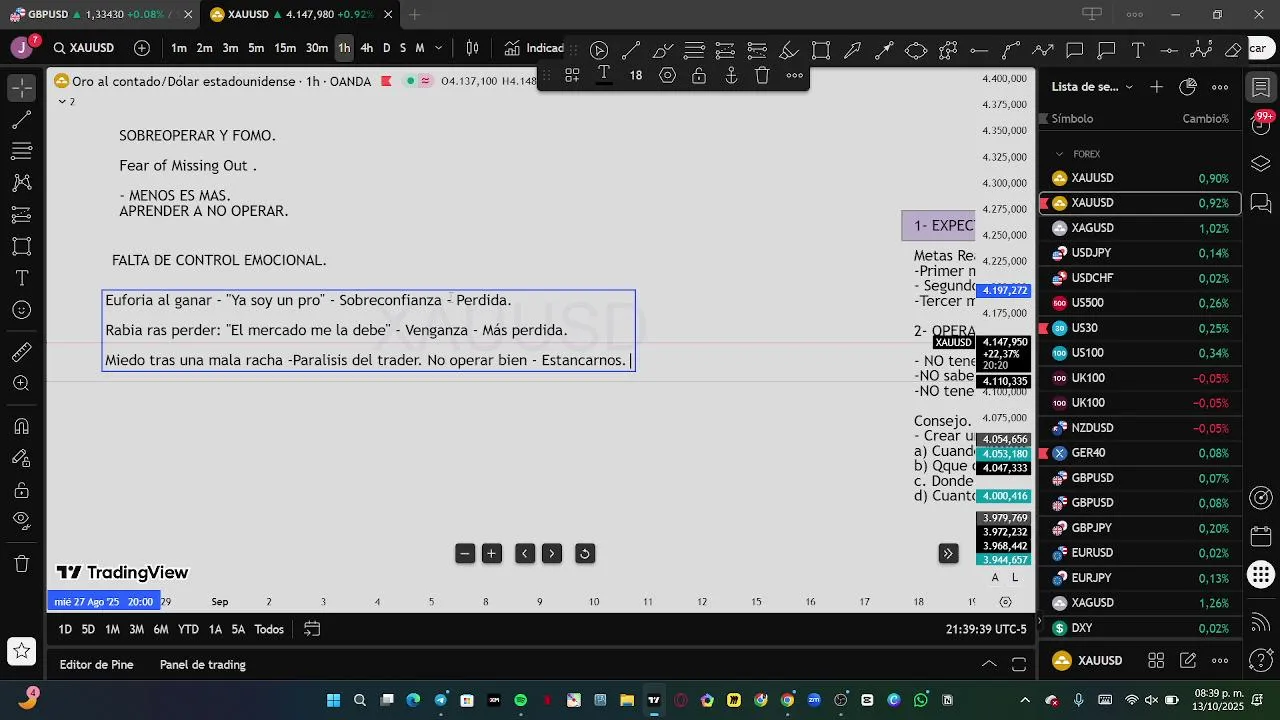Viewport: 1280px width, 720px height.
Task: Switch to the 15m timeframe
Action: point(285,48)
